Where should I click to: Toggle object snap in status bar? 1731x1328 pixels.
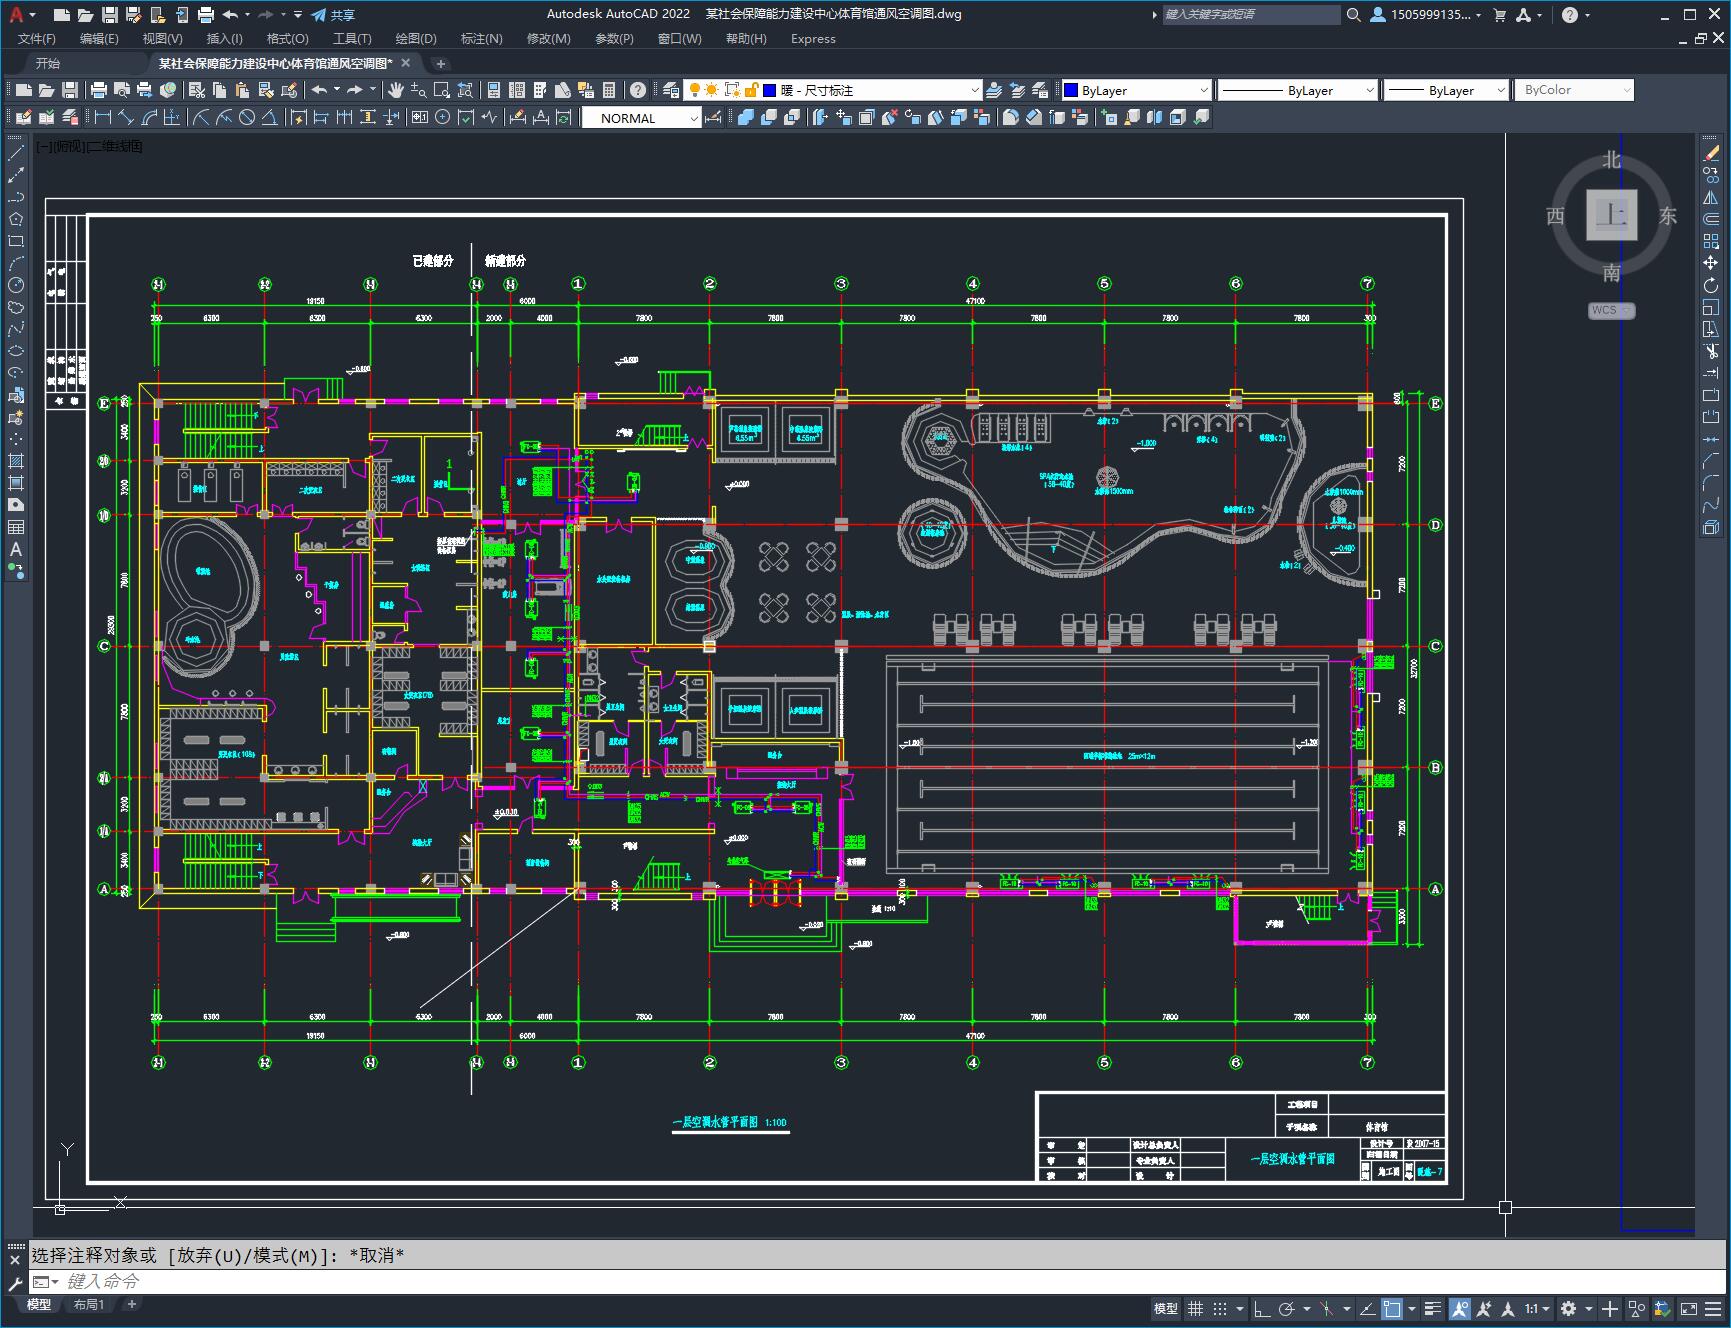tap(1391, 1308)
